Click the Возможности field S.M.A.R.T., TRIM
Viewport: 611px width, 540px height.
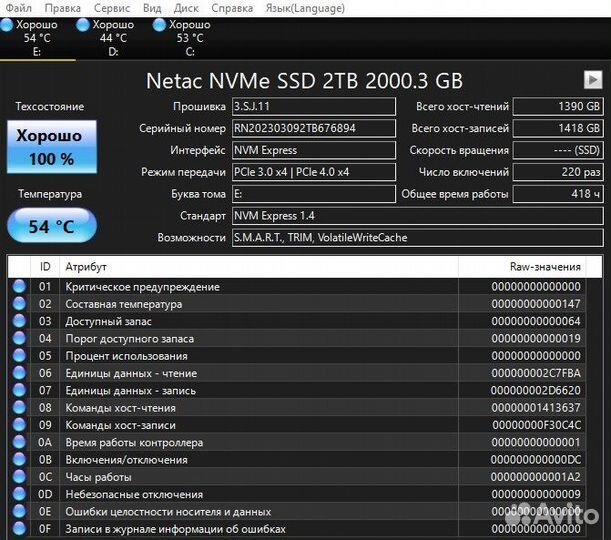pos(418,237)
